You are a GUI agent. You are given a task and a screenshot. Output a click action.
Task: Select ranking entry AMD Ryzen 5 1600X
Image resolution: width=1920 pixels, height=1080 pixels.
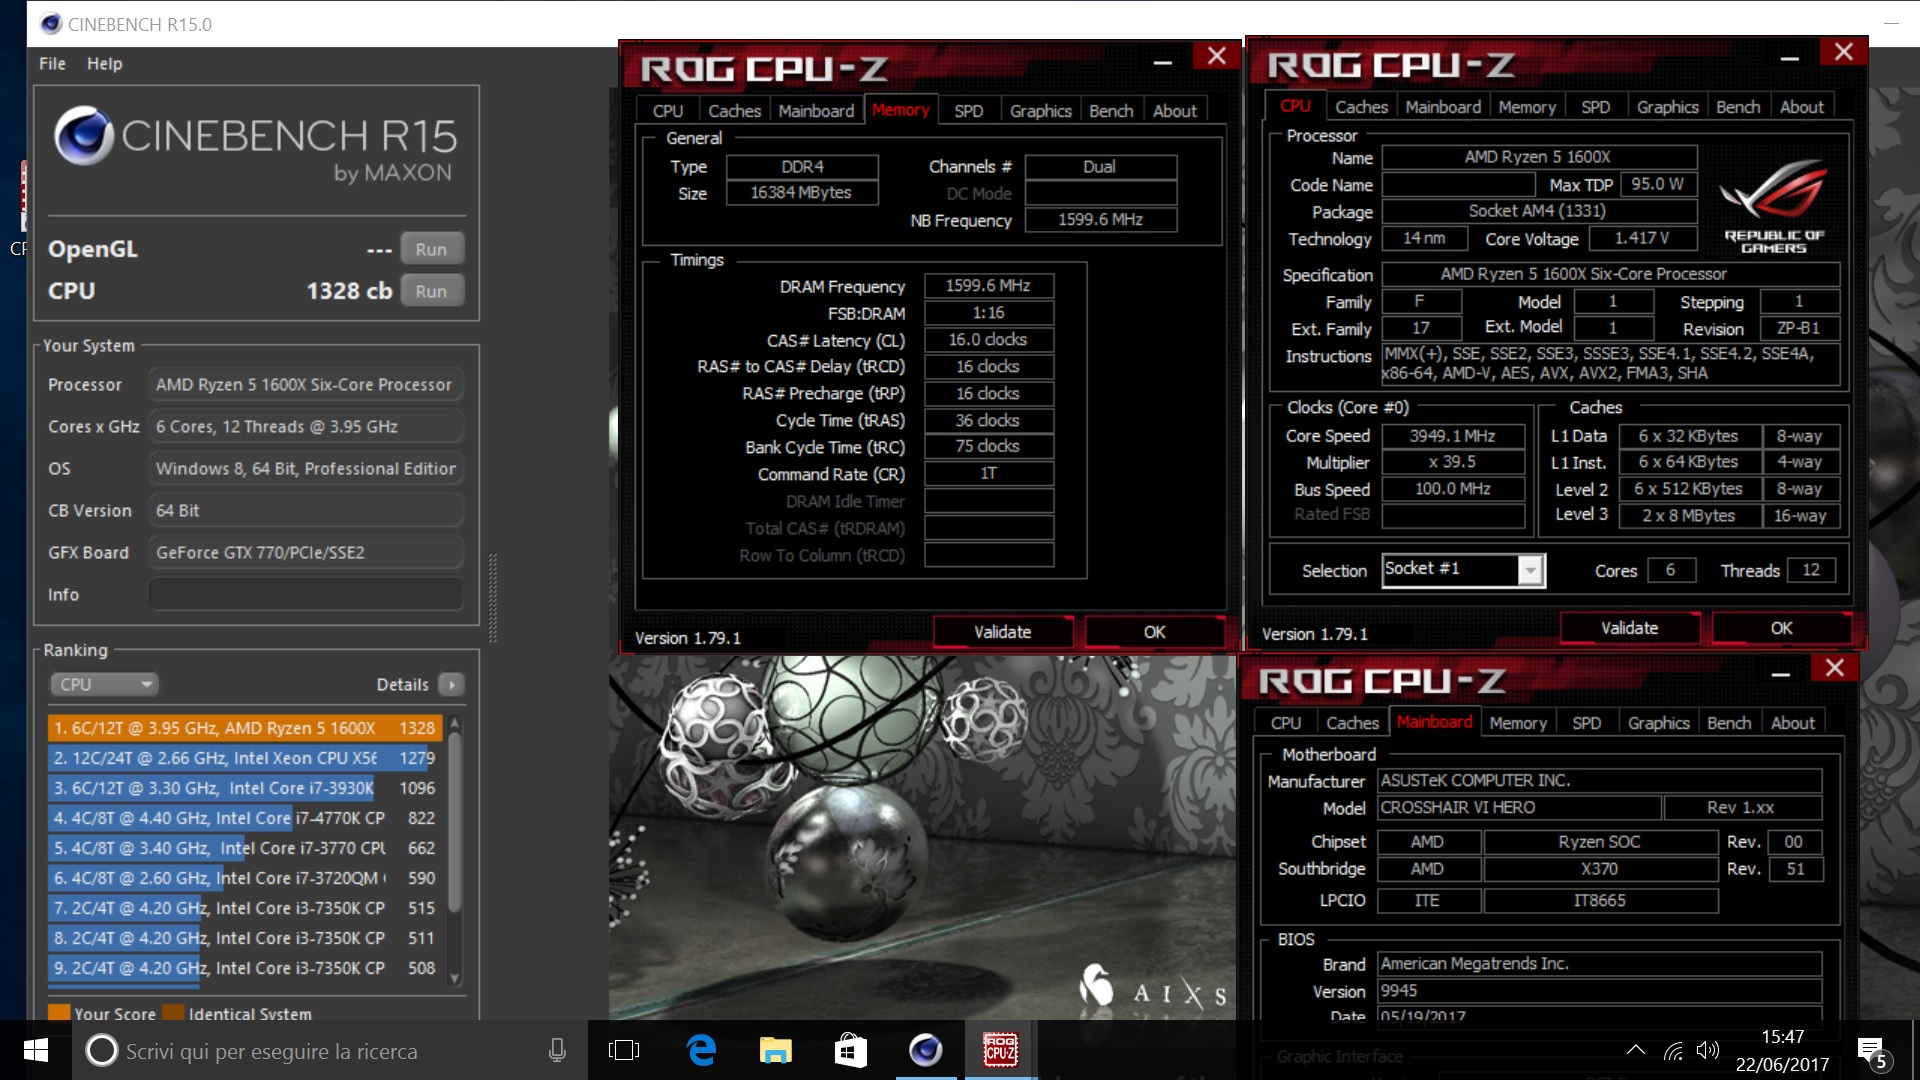245,728
